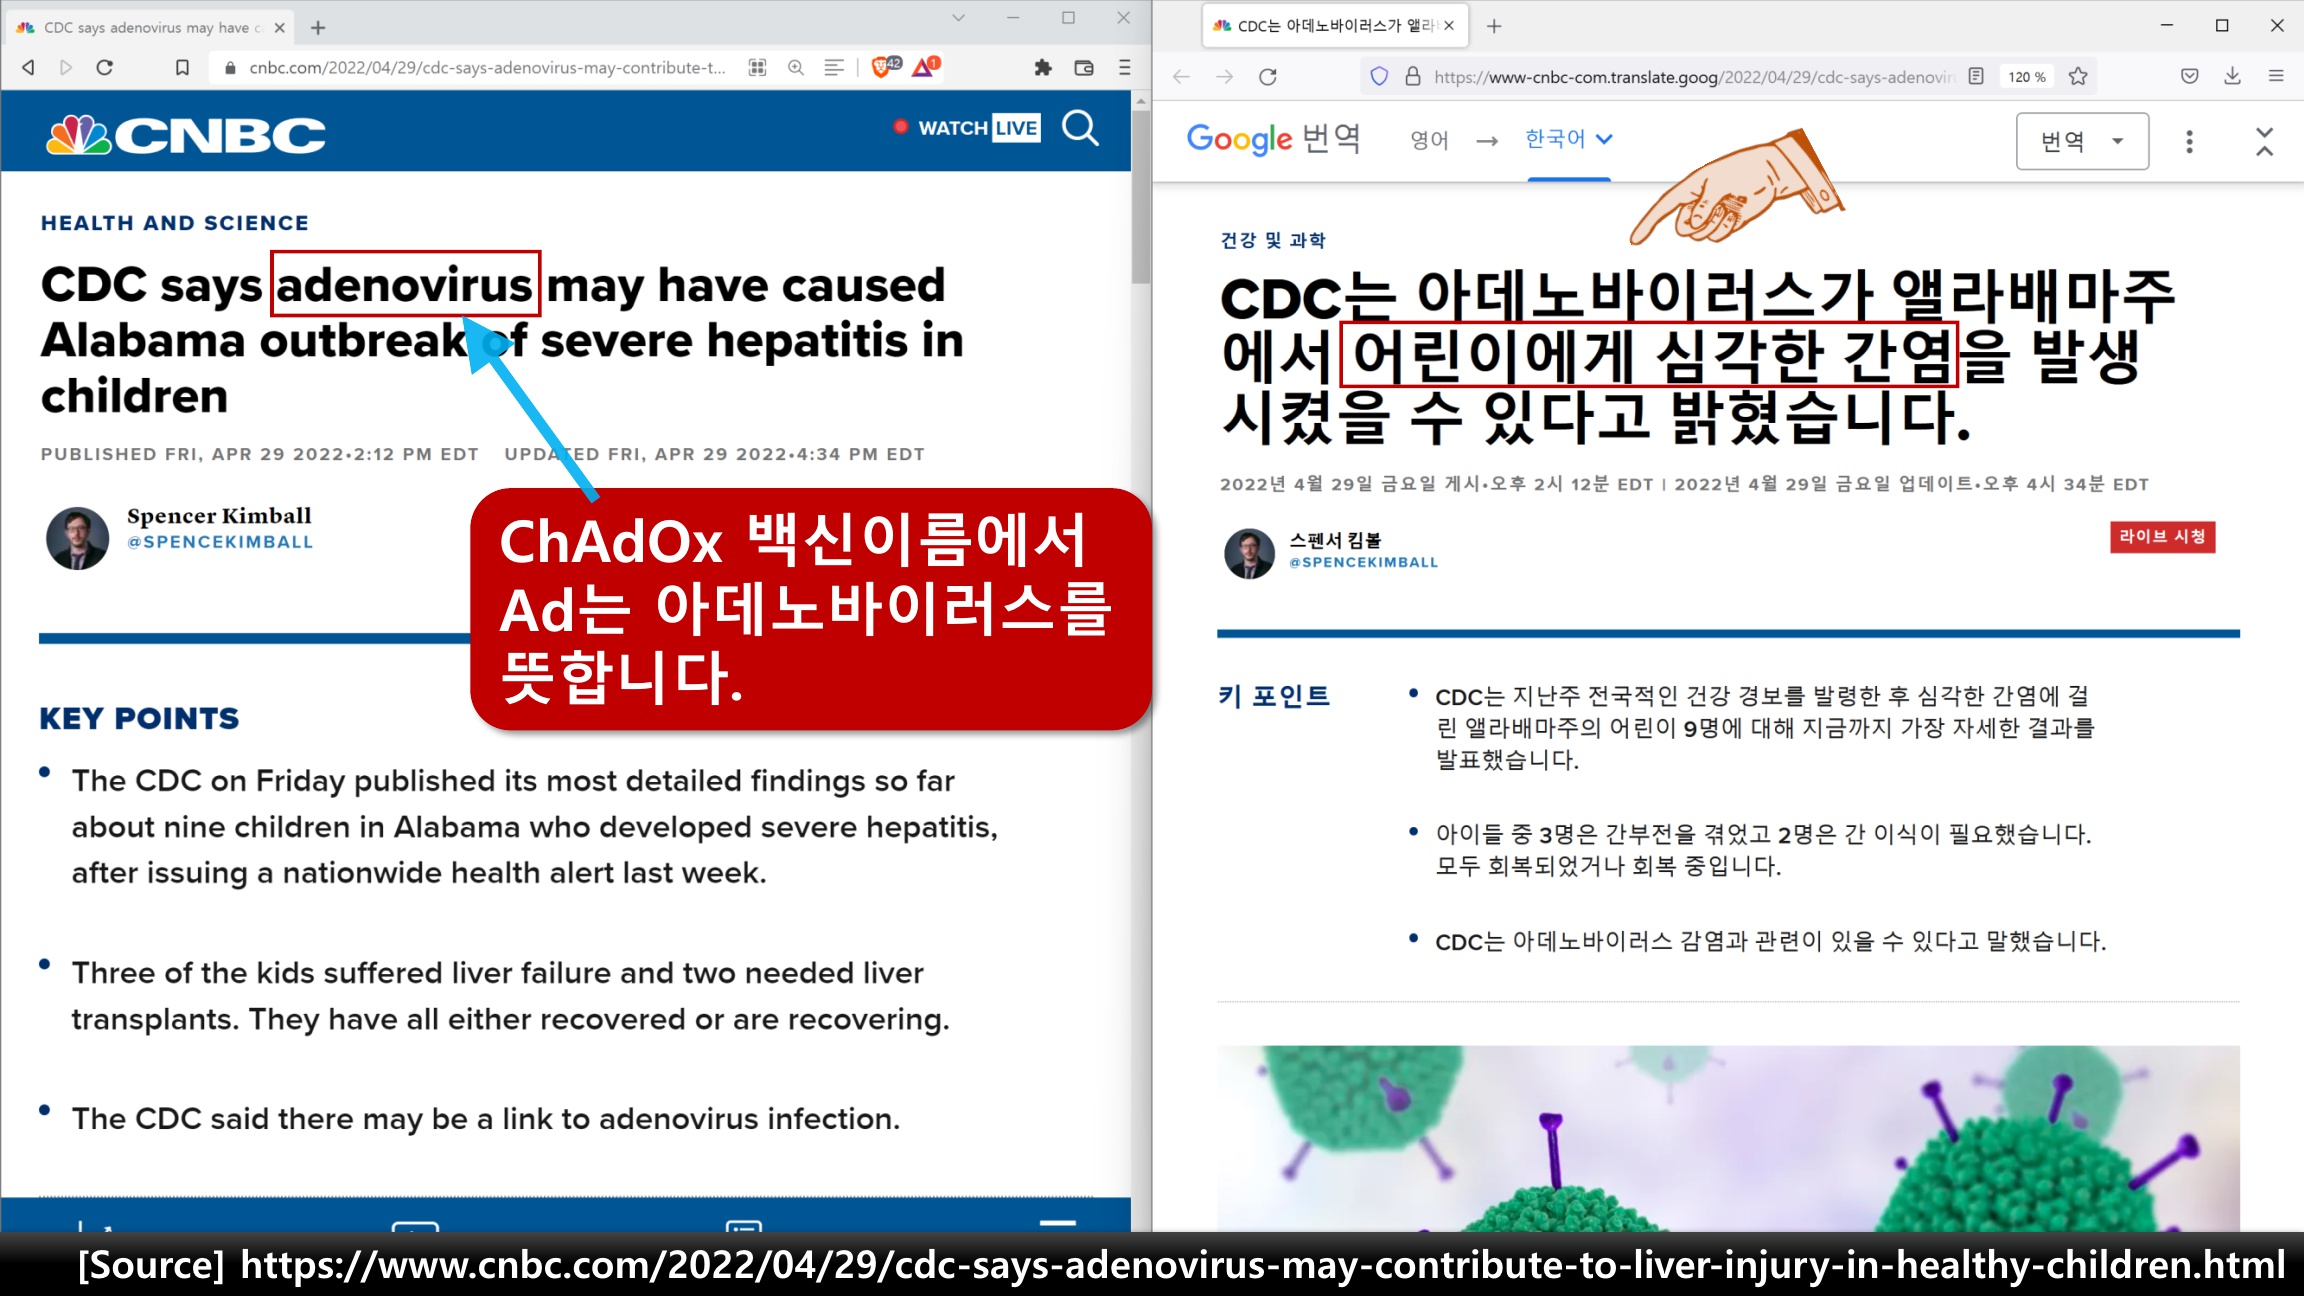
Task: Open the 한국어 target language dropdown
Action: (x=1568, y=139)
